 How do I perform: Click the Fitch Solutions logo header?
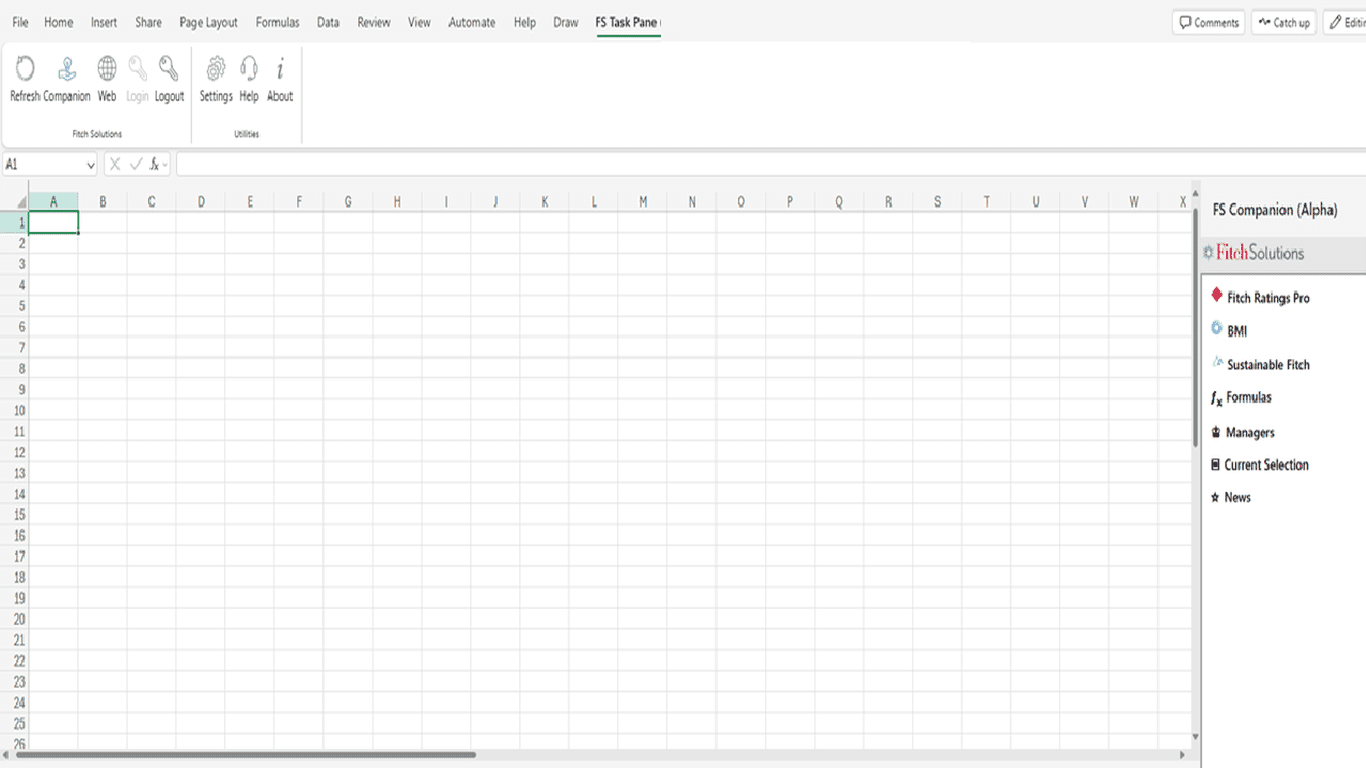pyautogui.click(x=1254, y=253)
